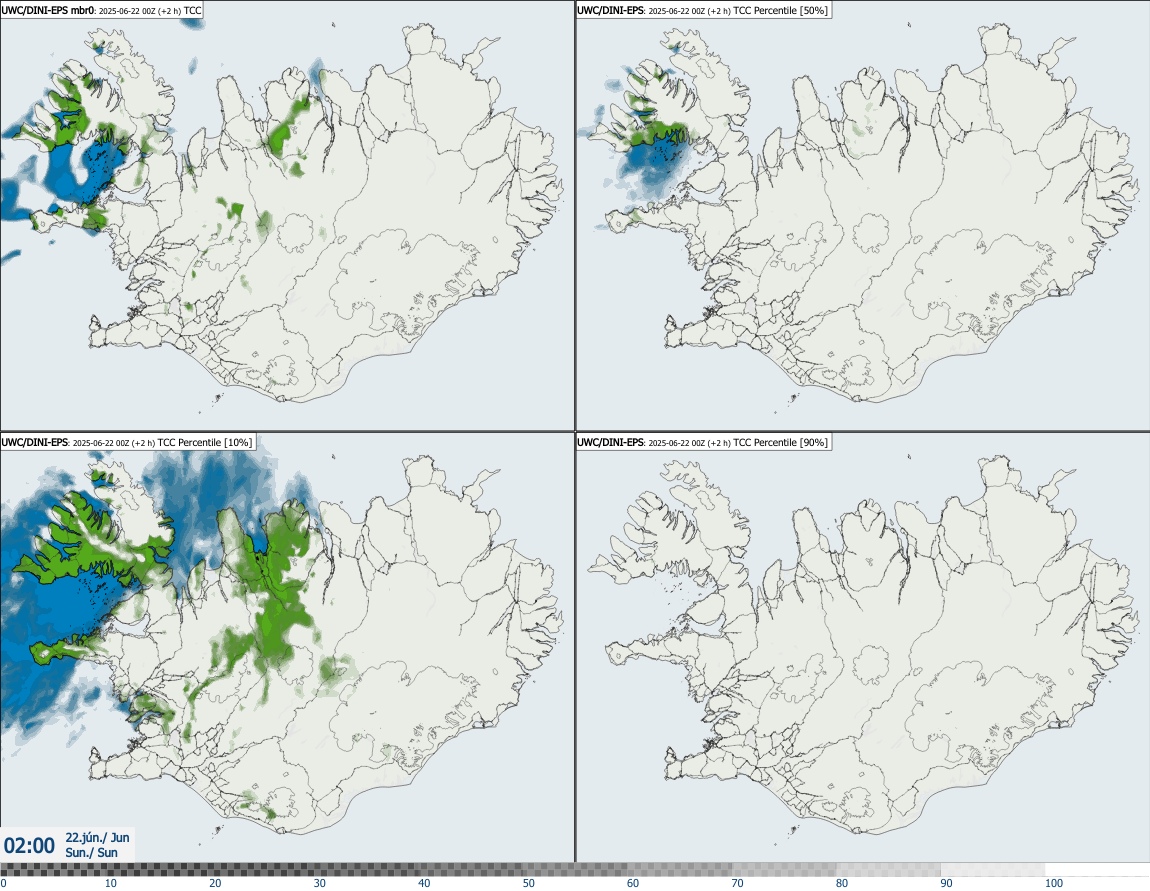Image resolution: width=1150 pixels, height=891 pixels.
Task: Click the TCC Percentile [90%] panel title
Action: coord(703,442)
